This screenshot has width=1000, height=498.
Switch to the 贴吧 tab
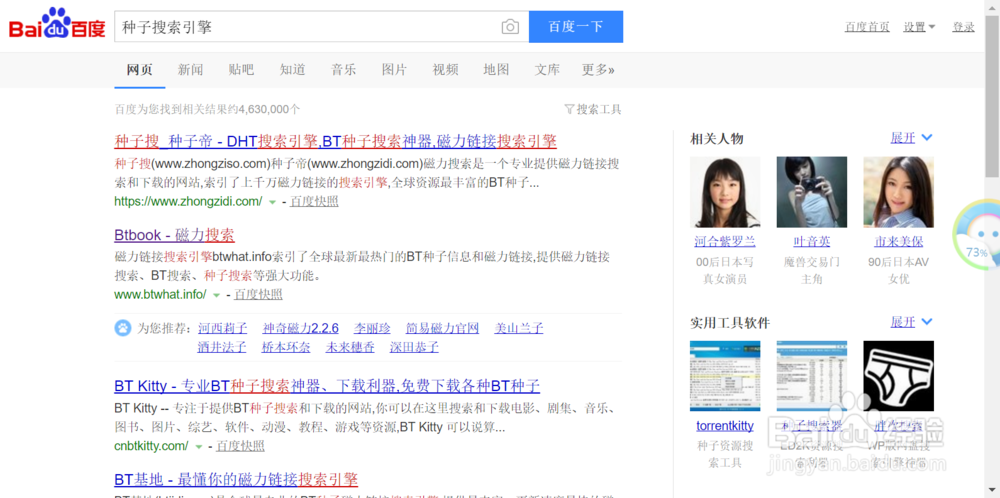point(241,70)
